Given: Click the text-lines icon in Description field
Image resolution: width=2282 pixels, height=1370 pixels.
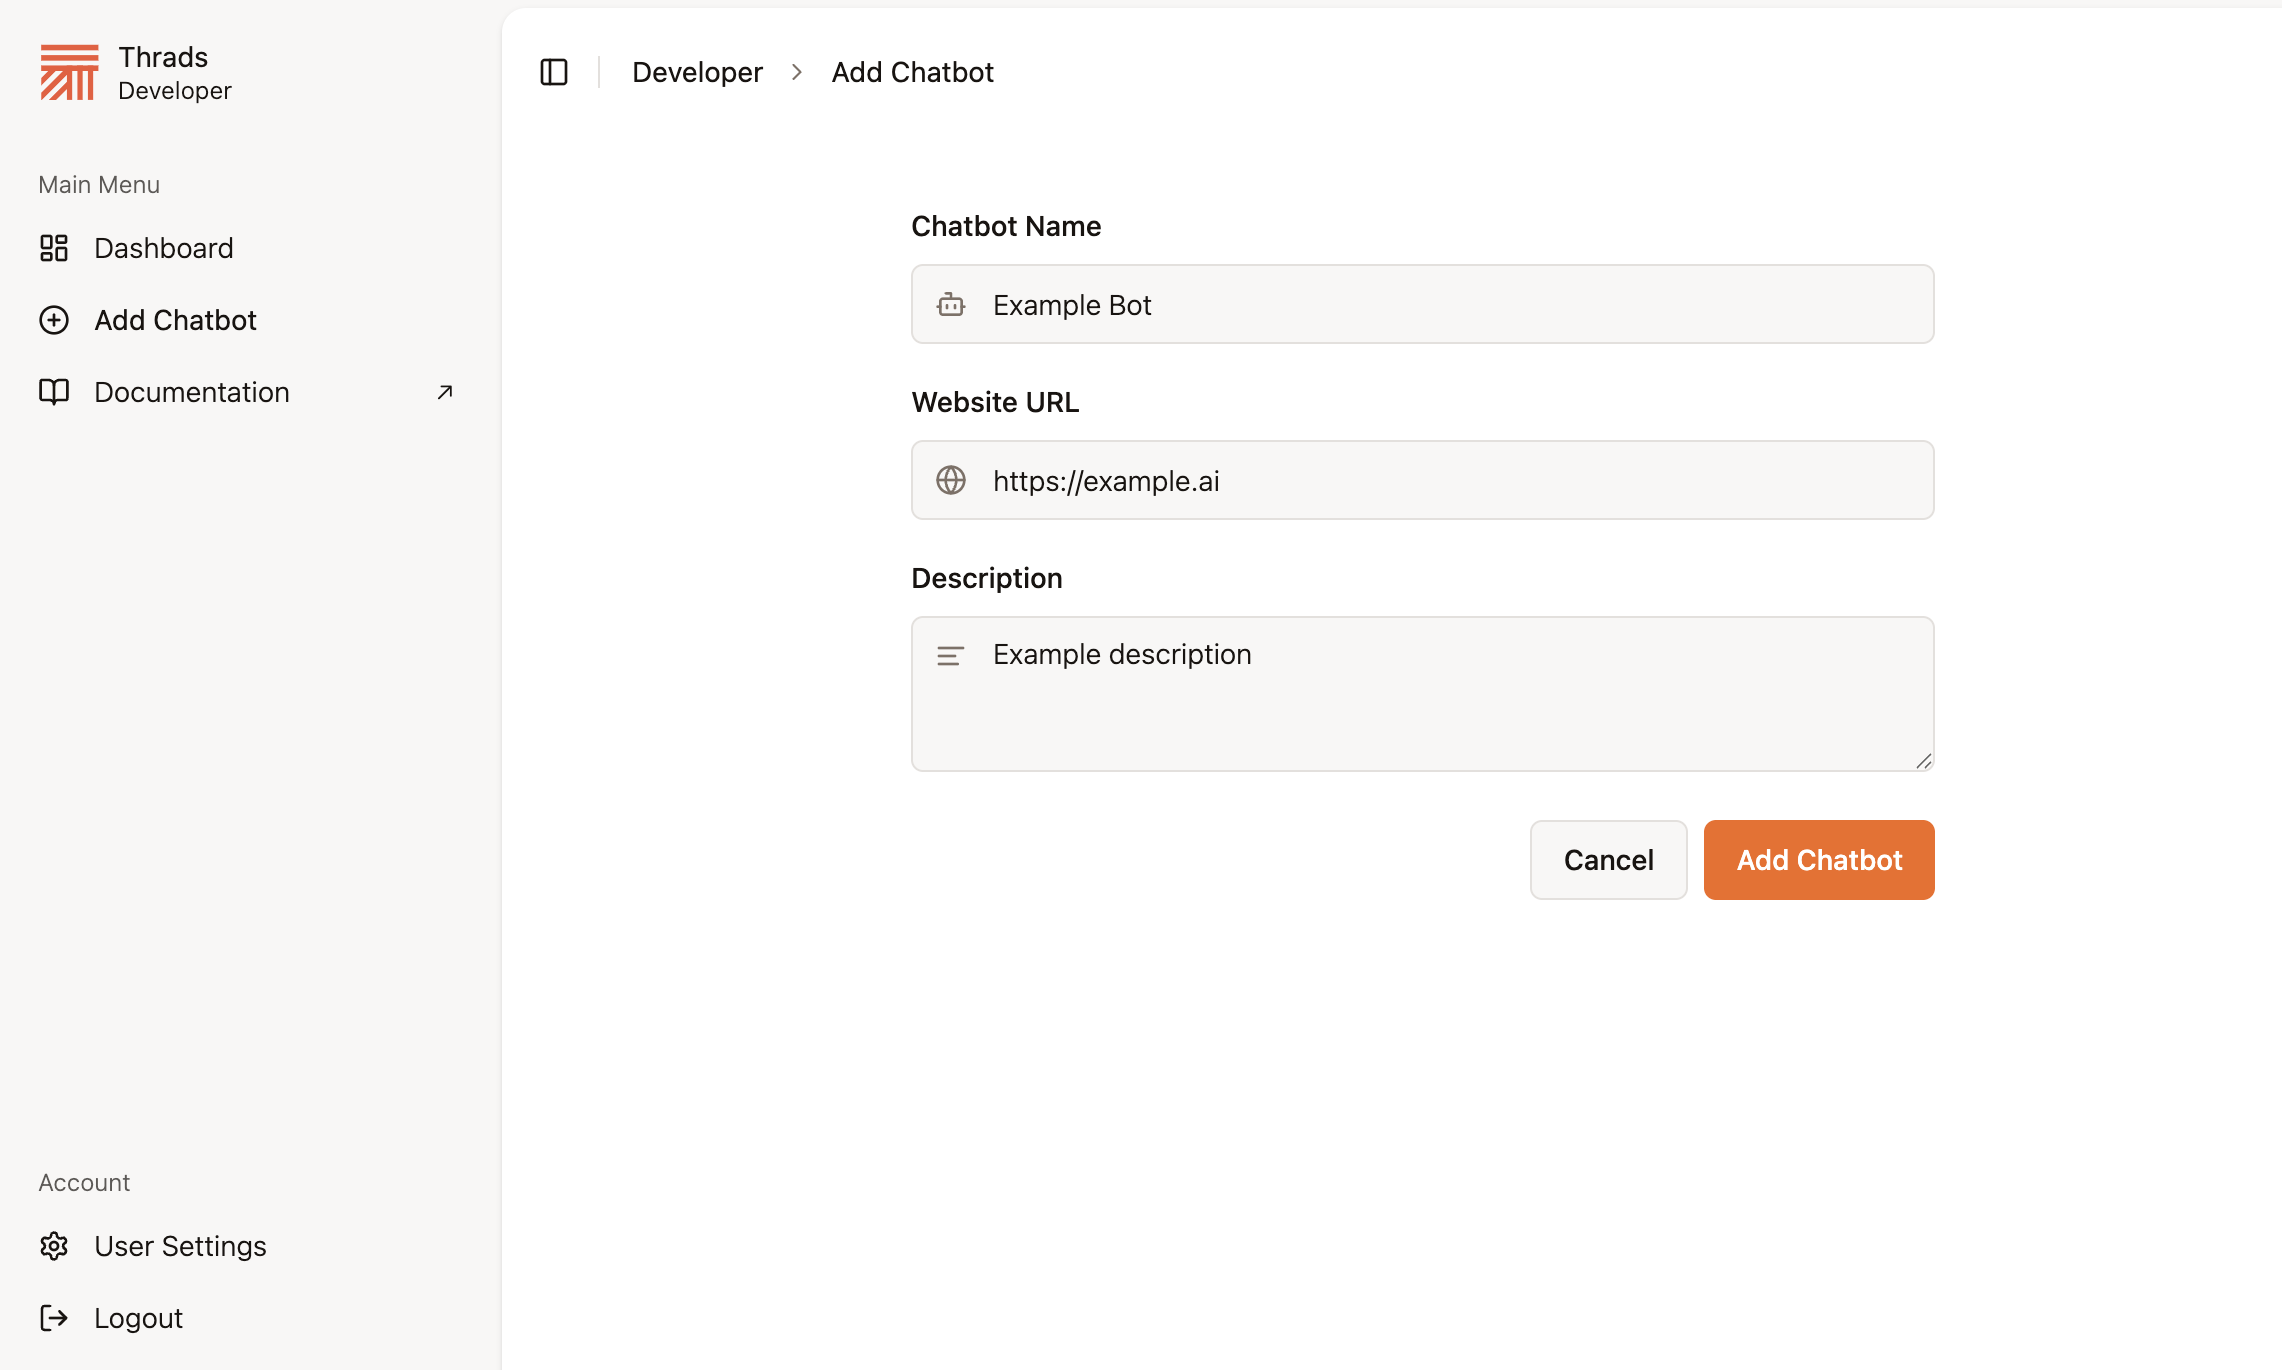Looking at the screenshot, I should pyautogui.click(x=951, y=656).
